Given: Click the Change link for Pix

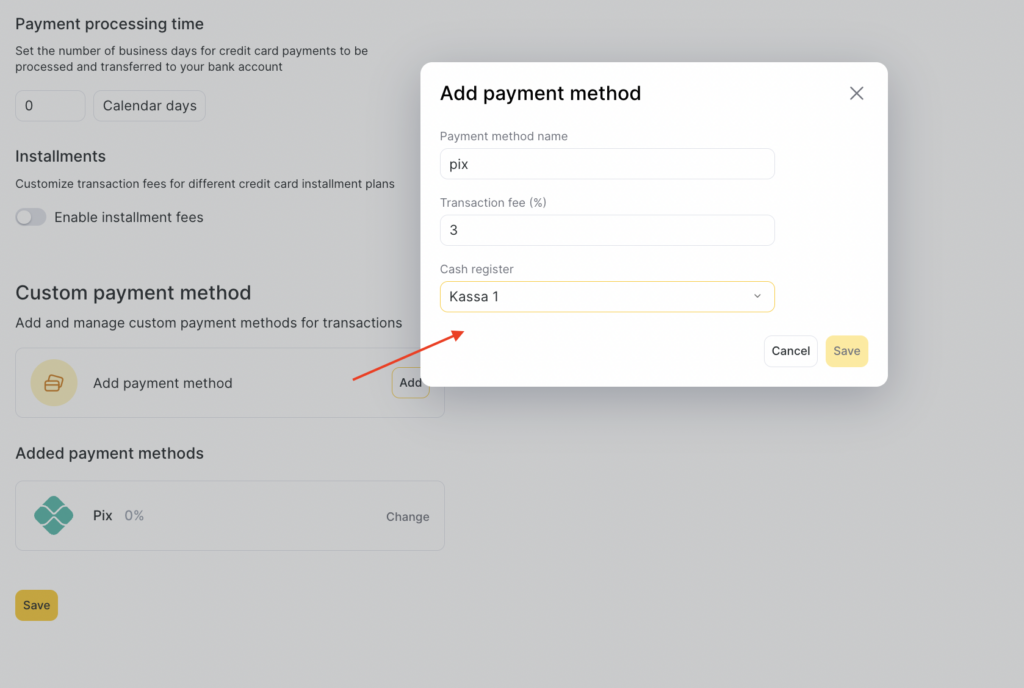Looking at the screenshot, I should 407,517.
